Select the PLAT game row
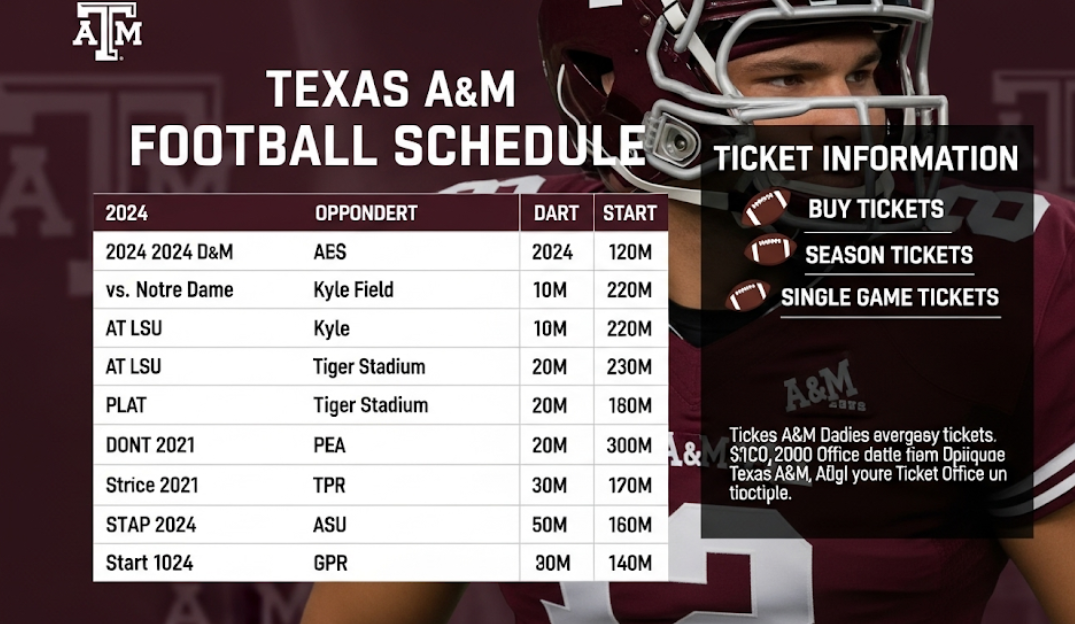Image resolution: width=1075 pixels, height=624 pixels. [127, 405]
